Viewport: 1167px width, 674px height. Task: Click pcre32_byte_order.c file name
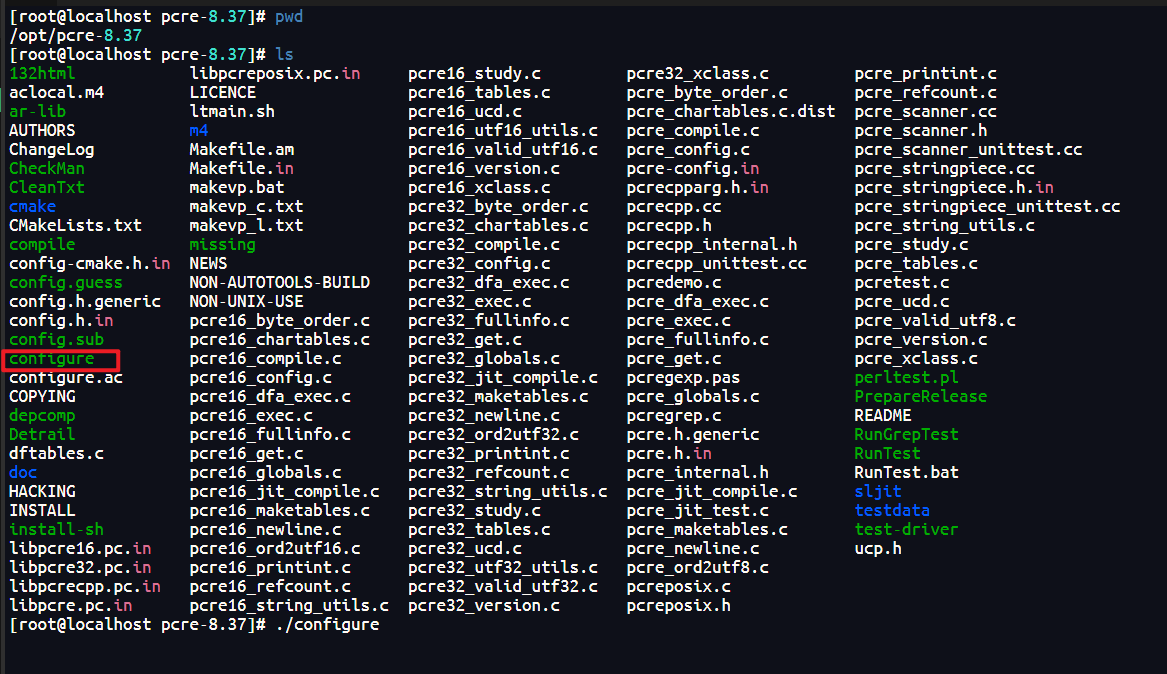point(498,206)
